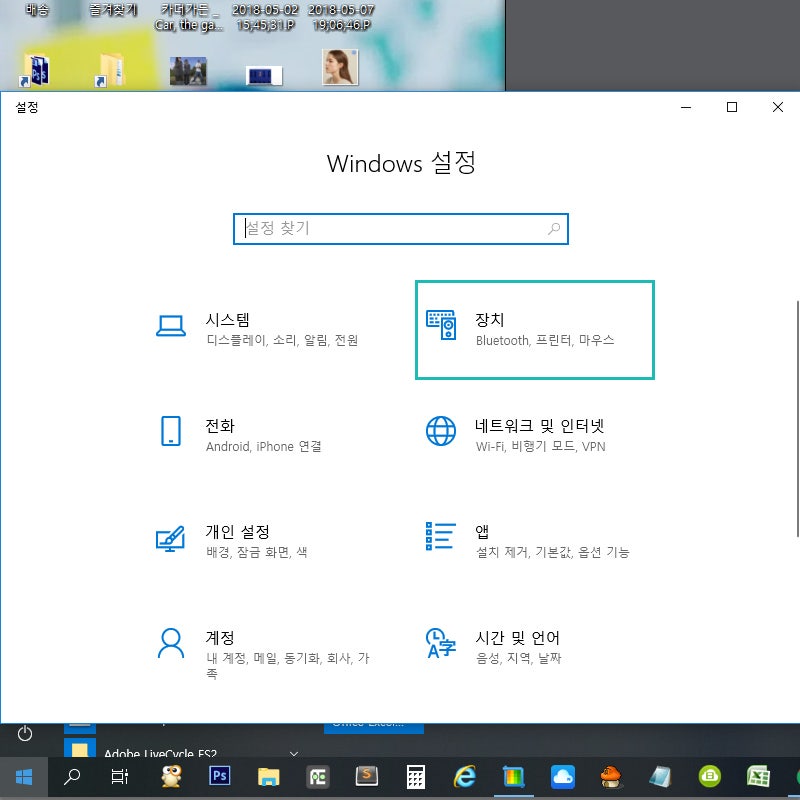Click the Bluetooth, 프린터, 마우스 description
This screenshot has width=800, height=800.
tap(545, 340)
